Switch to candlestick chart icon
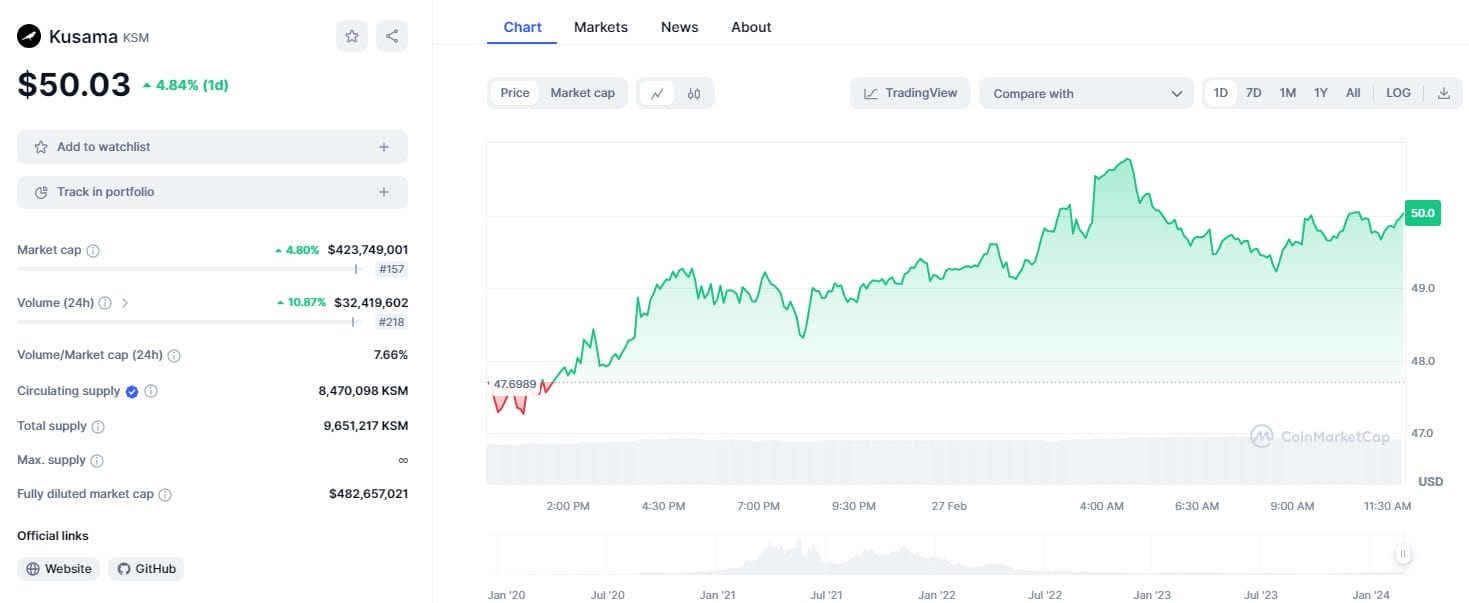 click(694, 94)
